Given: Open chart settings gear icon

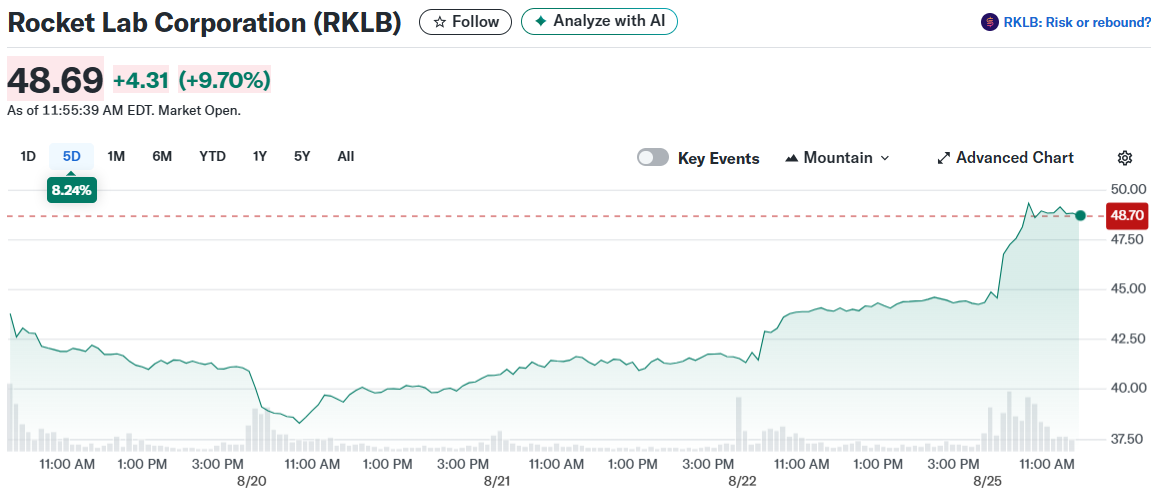Looking at the screenshot, I should pyautogui.click(x=1124, y=157).
